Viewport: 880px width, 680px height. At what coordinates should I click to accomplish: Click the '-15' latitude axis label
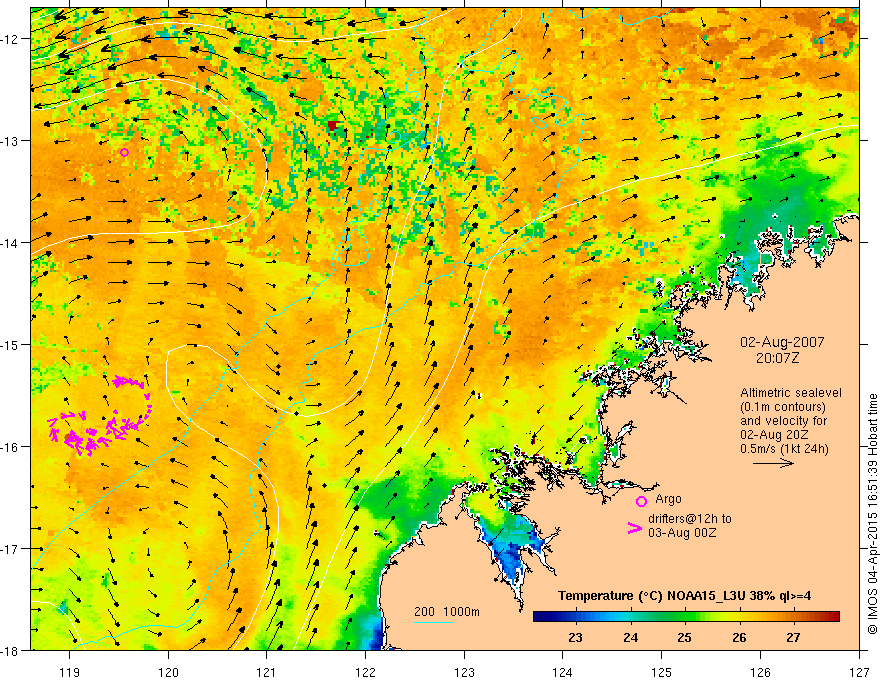pyautogui.click(x=10, y=344)
